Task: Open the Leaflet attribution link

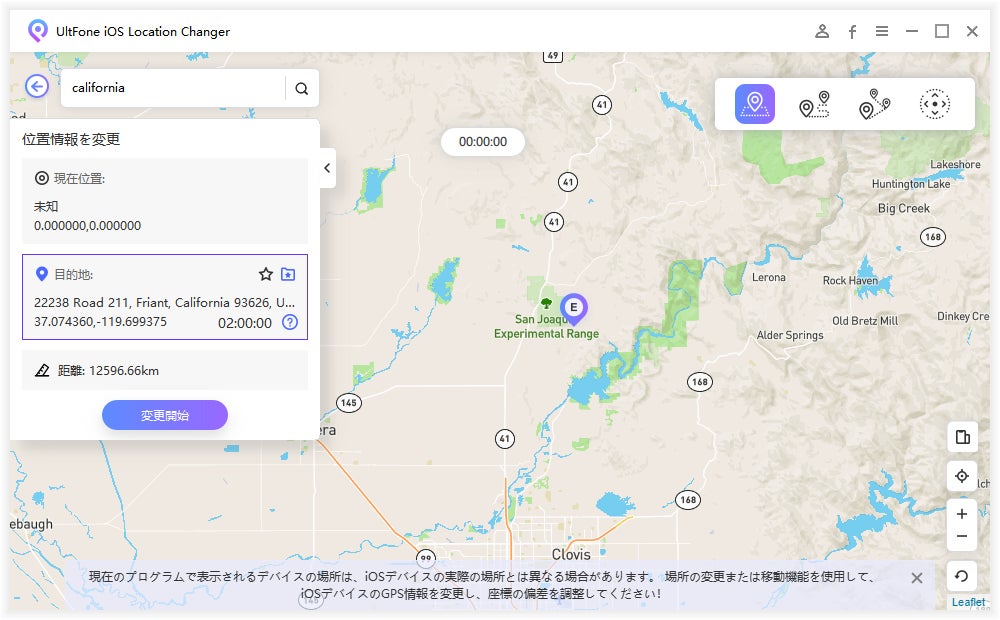Action: [968, 602]
